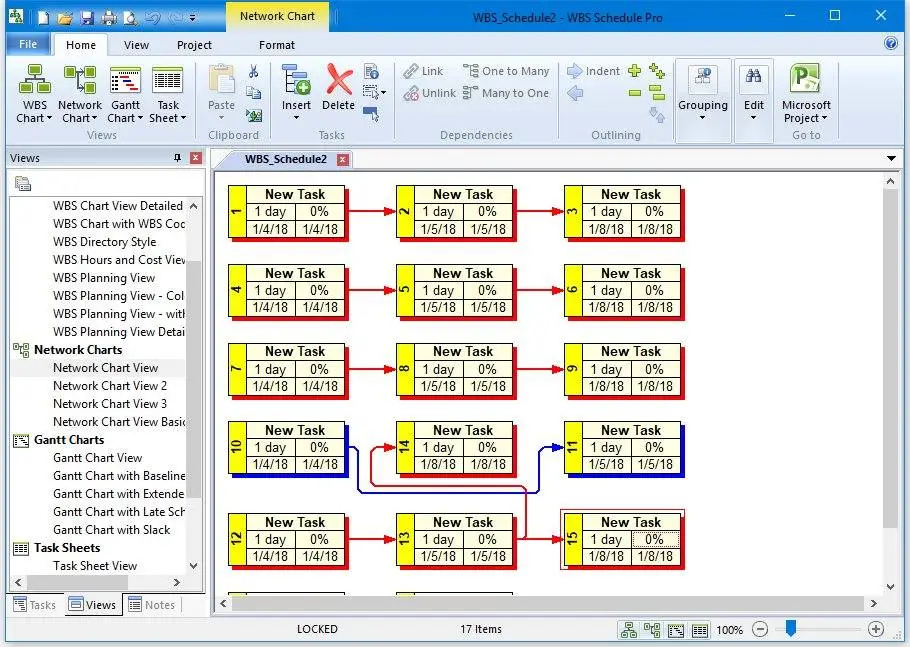Click the expand all double-plus icon in Outlining
910x647 pixels.
pyautogui.click(x=657, y=71)
